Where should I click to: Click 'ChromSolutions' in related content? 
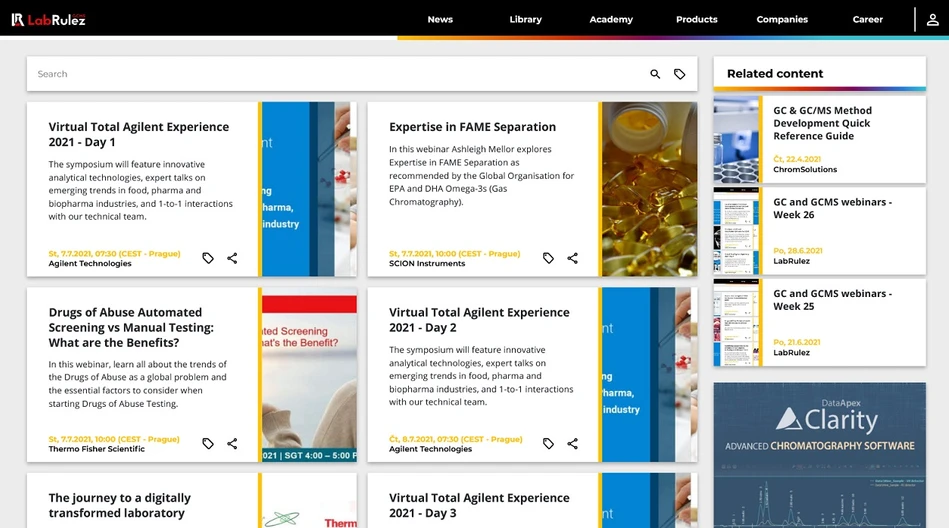(805, 170)
